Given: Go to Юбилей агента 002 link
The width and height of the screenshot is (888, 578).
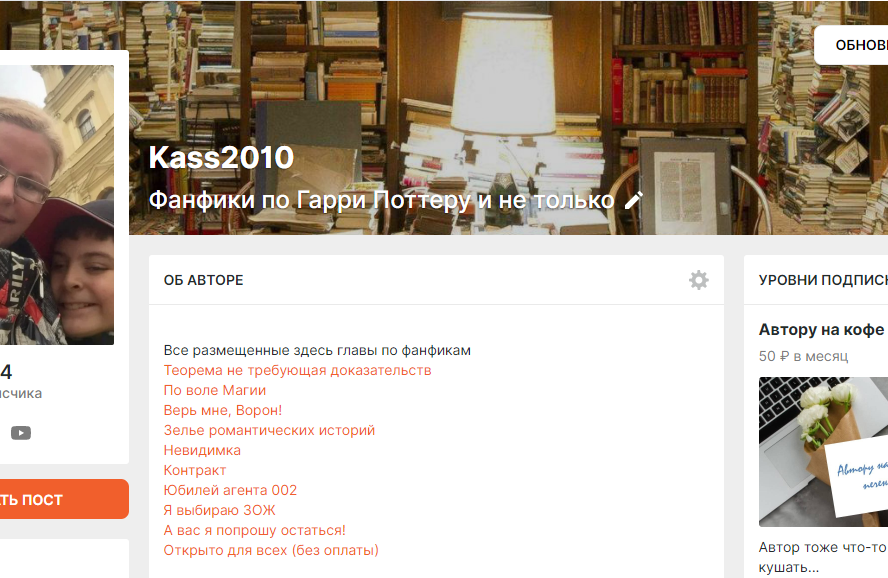Looking at the screenshot, I should tap(230, 490).
